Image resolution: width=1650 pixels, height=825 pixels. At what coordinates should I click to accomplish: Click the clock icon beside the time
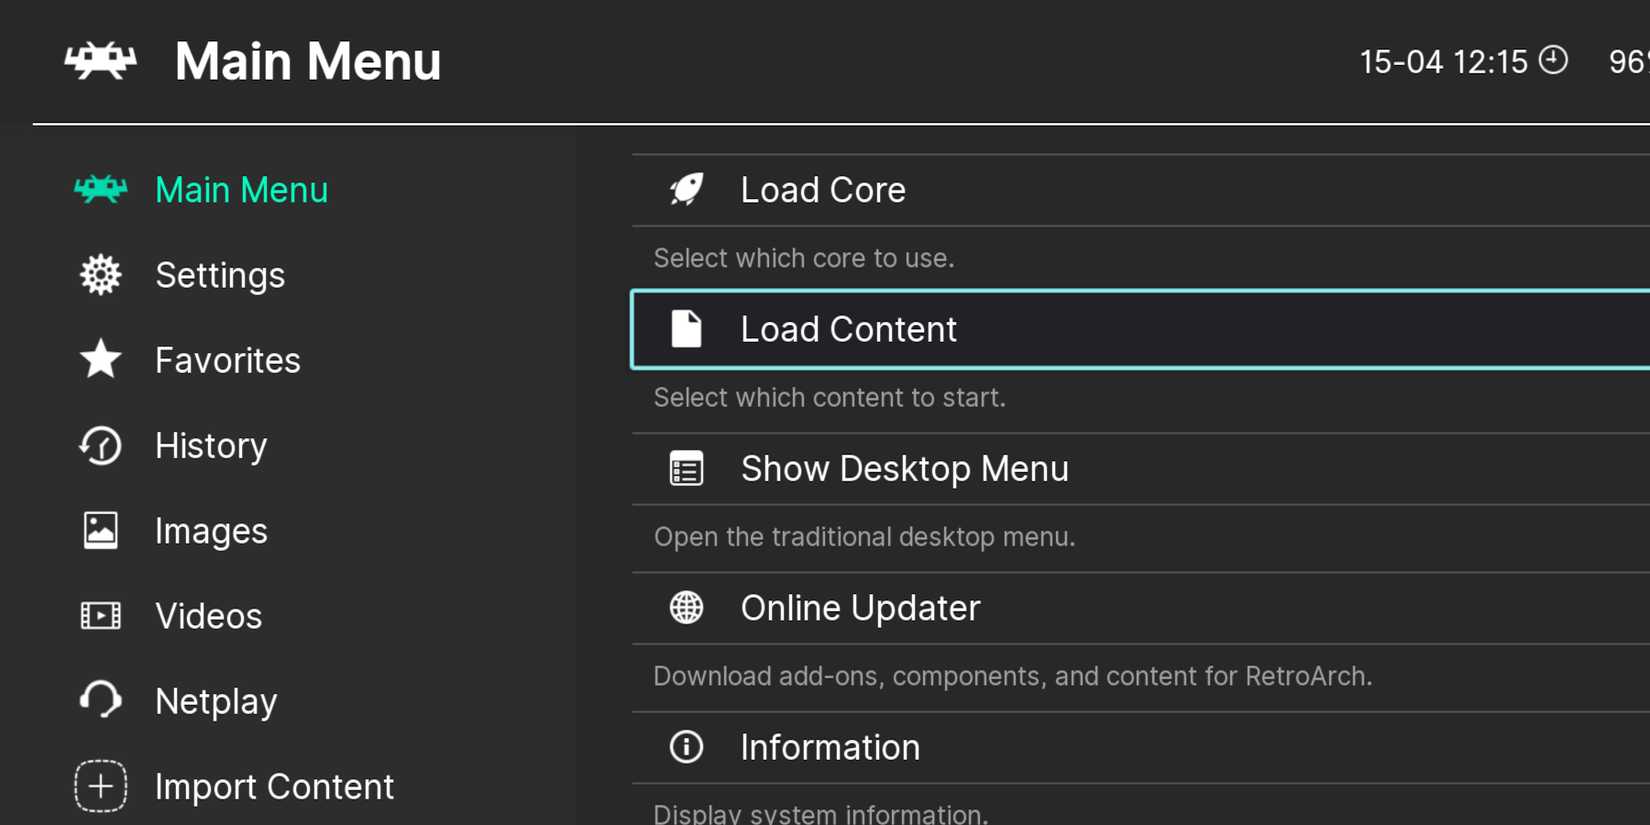pyautogui.click(x=1553, y=60)
